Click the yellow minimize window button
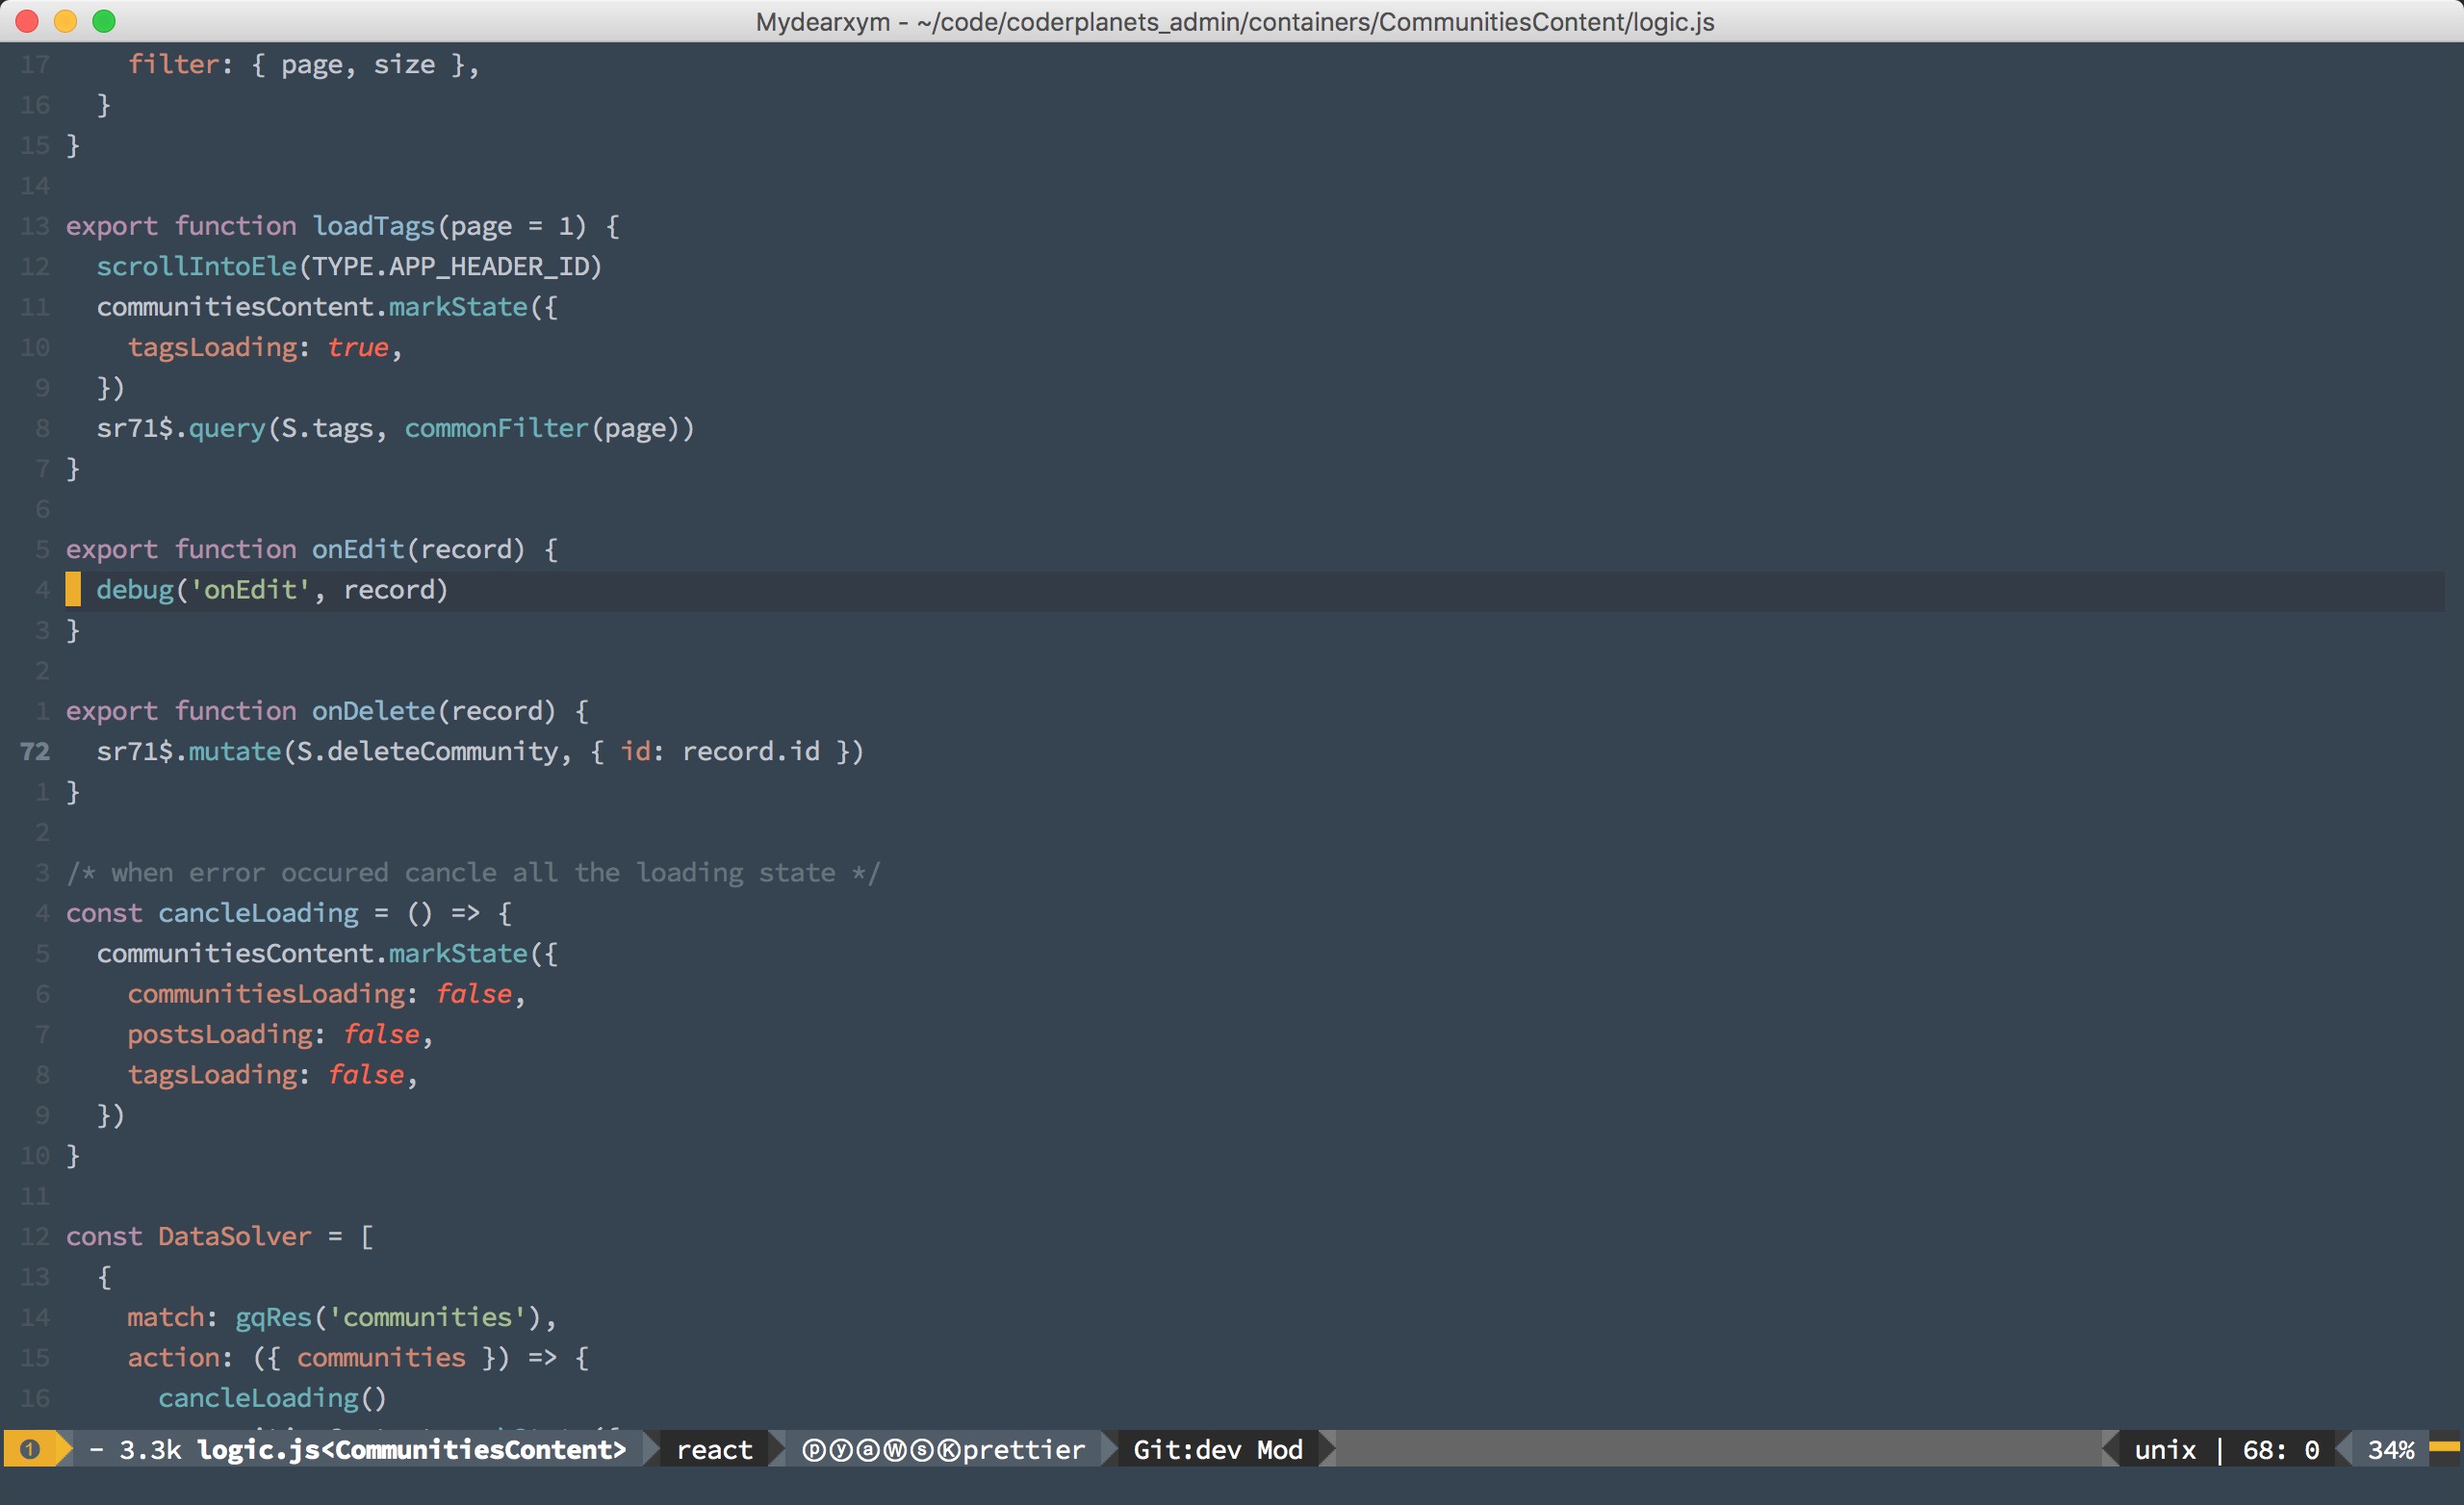The height and width of the screenshot is (1505, 2464). click(65, 21)
